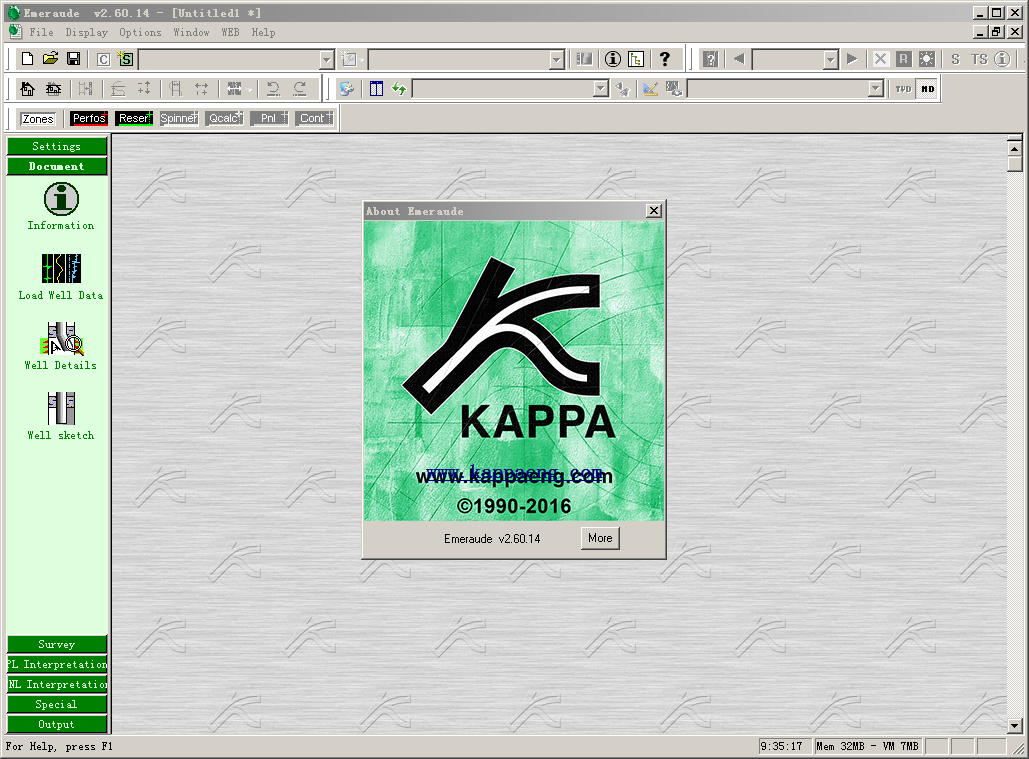Screen dimensions: 1029x759
Task: Open the File menu
Action: coord(41,32)
